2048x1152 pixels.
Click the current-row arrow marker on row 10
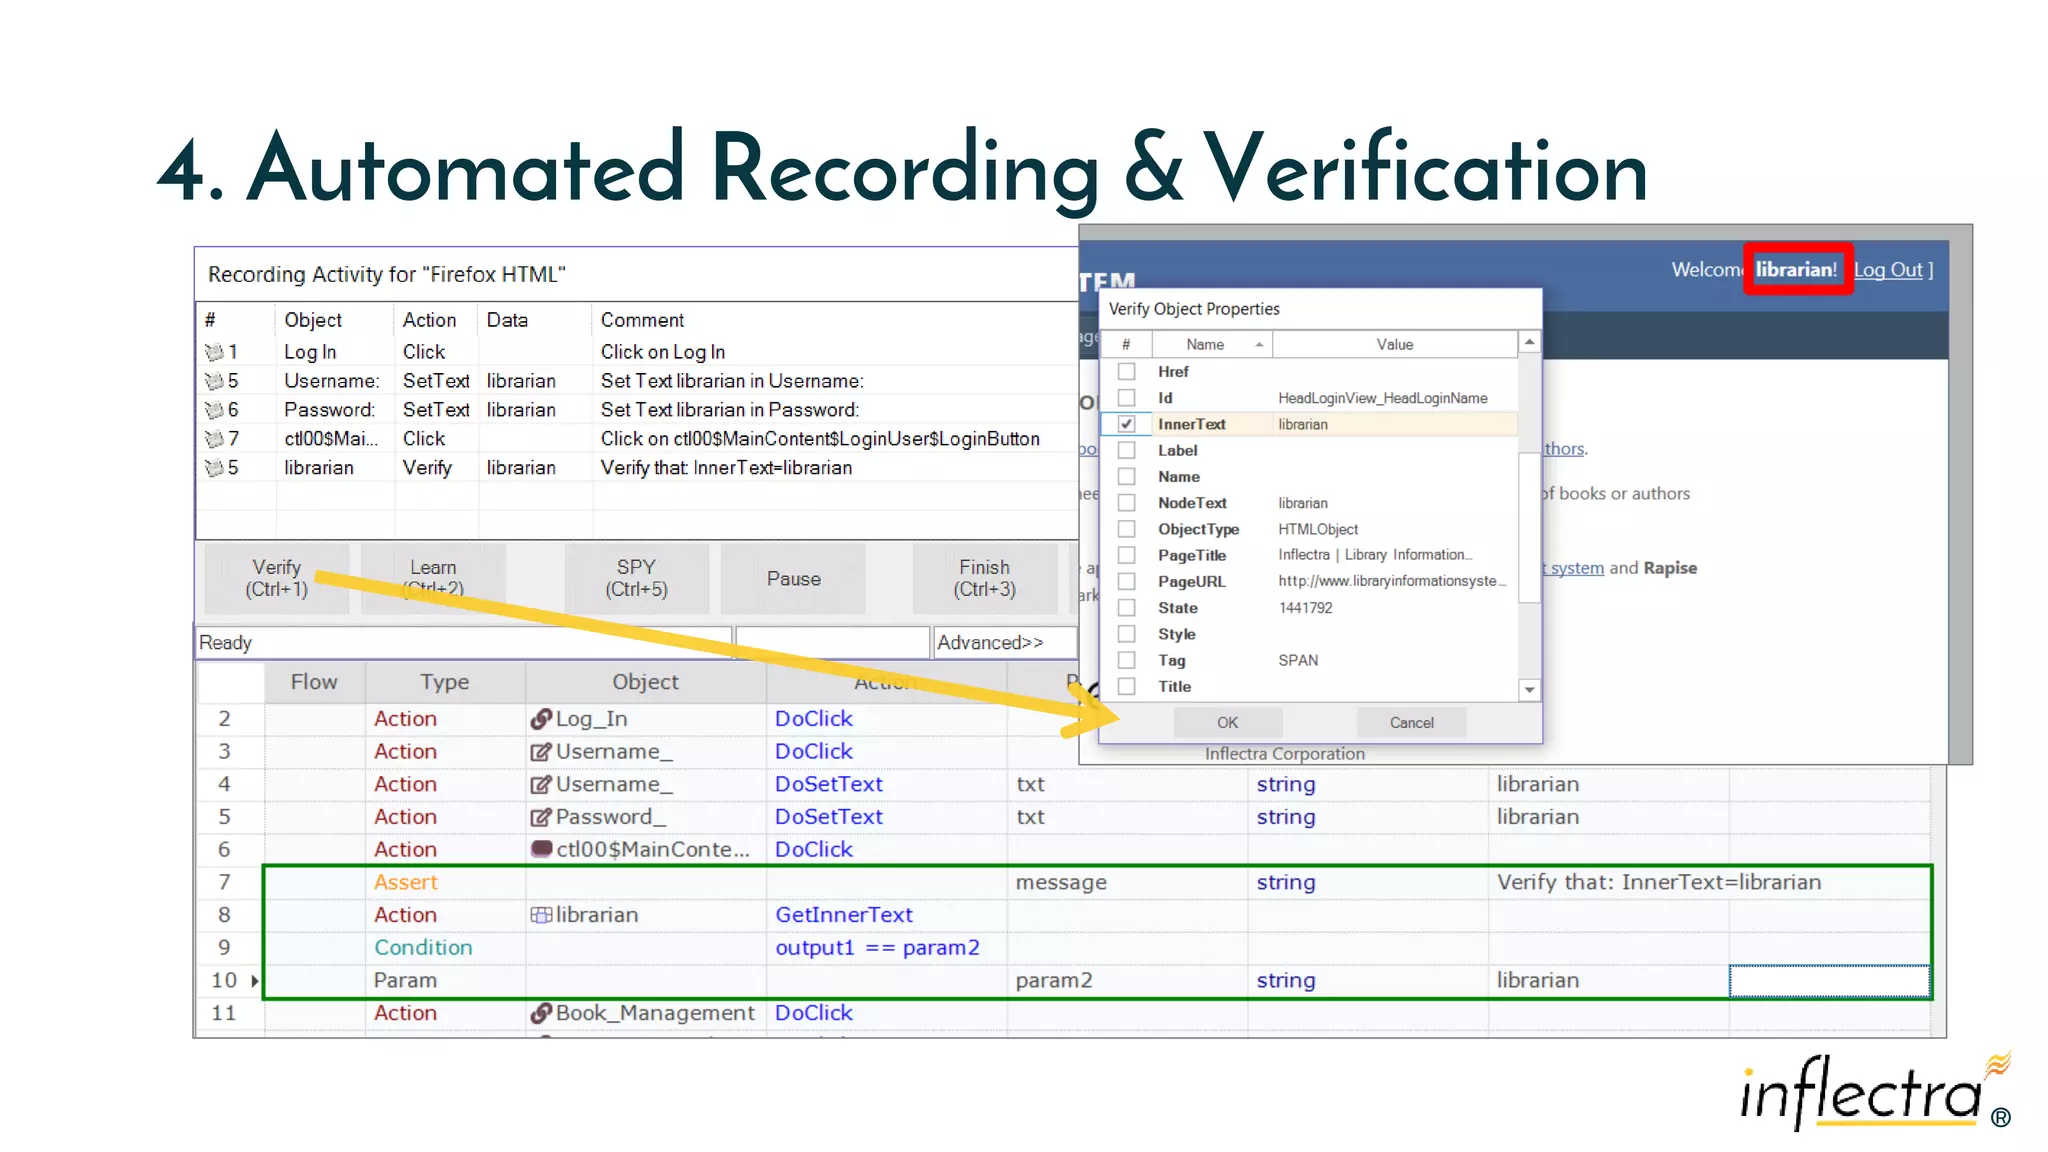(x=255, y=981)
